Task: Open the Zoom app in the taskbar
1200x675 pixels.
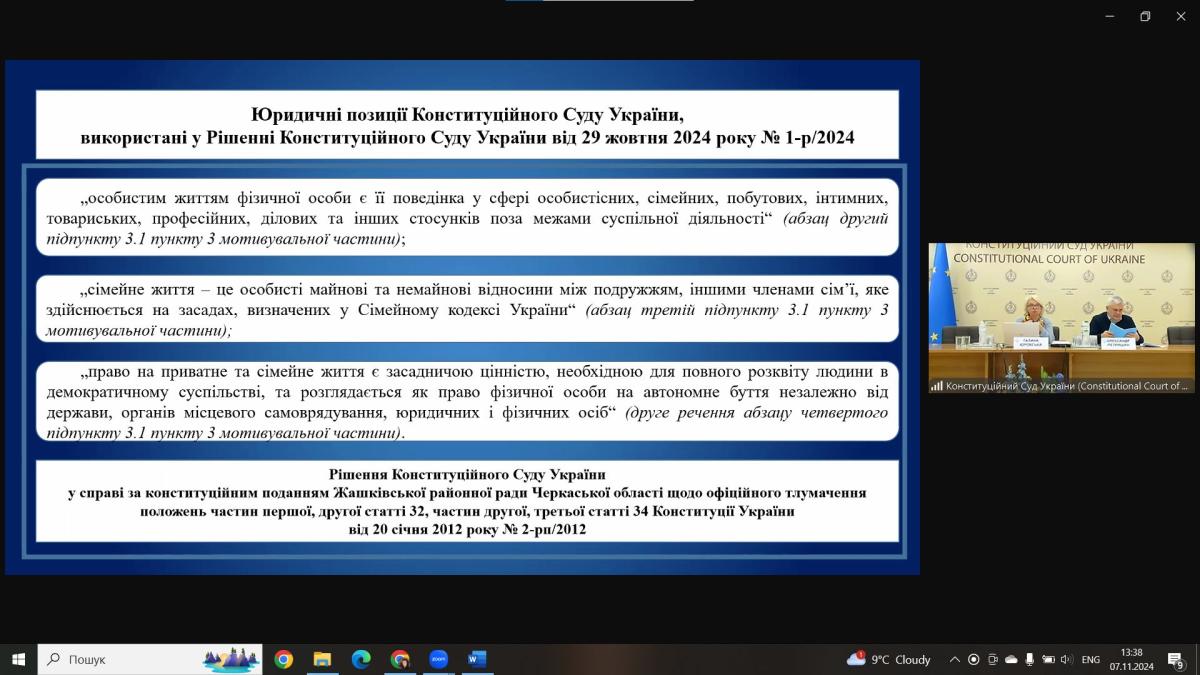Action: pyautogui.click(x=438, y=659)
